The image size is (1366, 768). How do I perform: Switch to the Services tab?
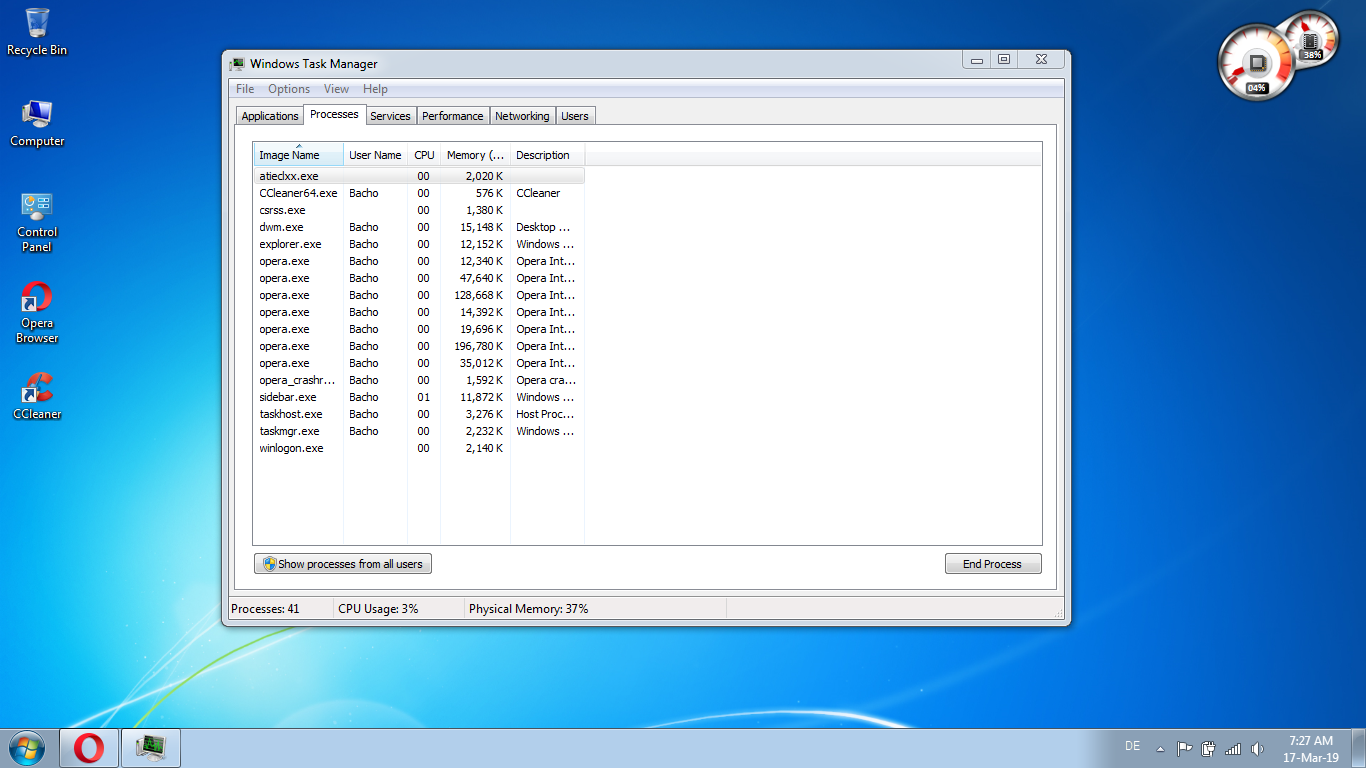[390, 116]
